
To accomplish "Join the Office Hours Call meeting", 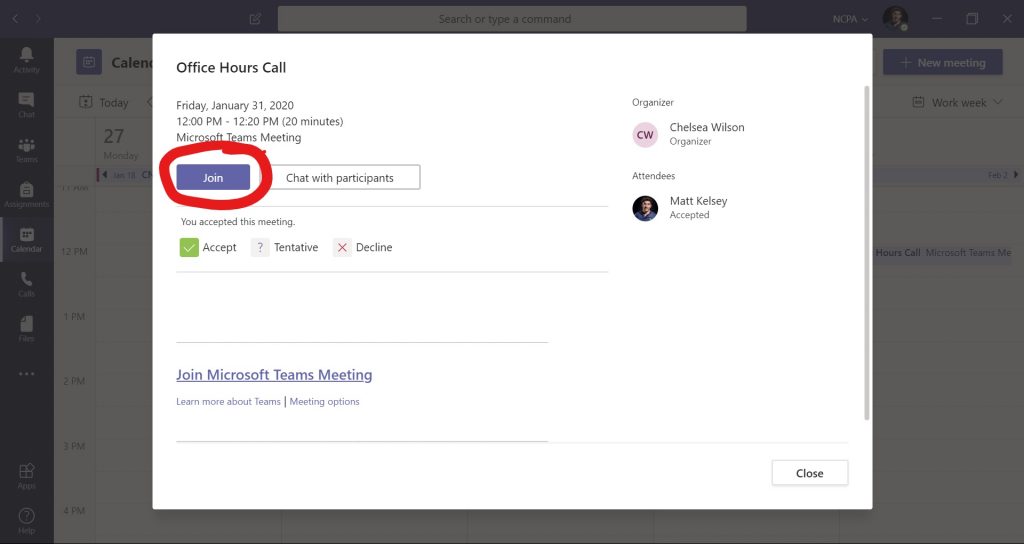I will 213,178.
